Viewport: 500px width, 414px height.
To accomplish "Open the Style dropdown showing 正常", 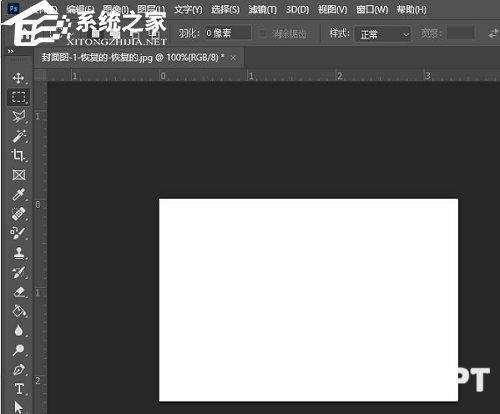I will point(383,34).
